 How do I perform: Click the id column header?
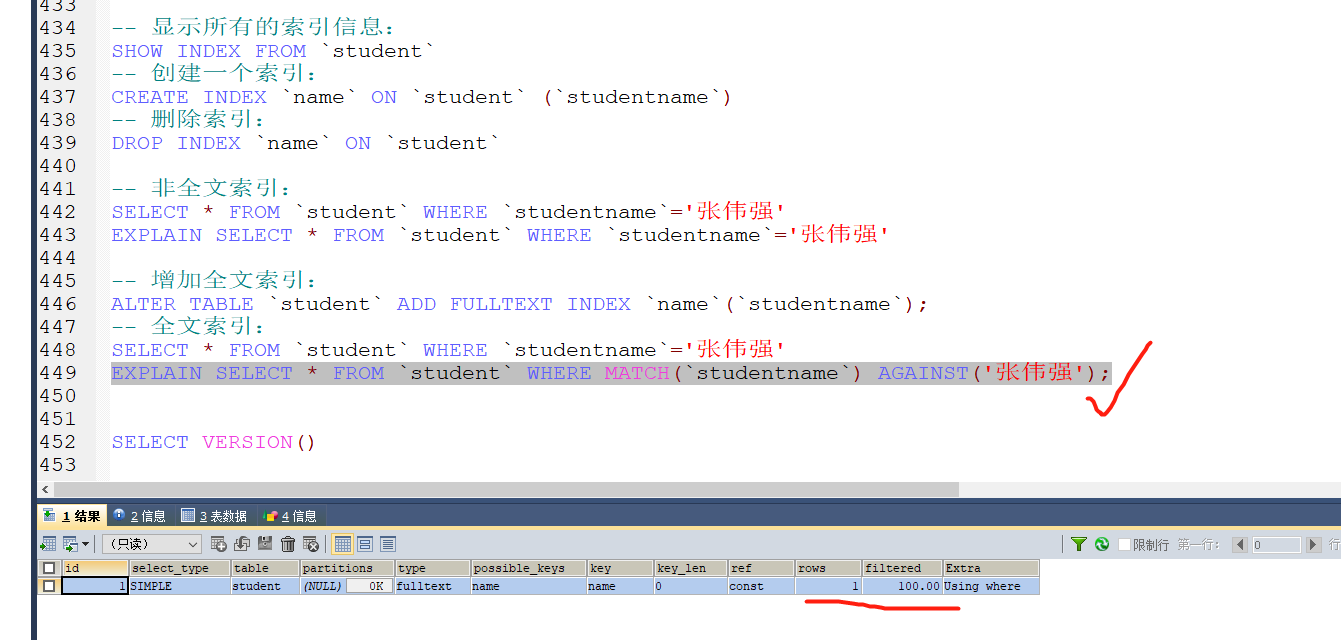(94, 568)
